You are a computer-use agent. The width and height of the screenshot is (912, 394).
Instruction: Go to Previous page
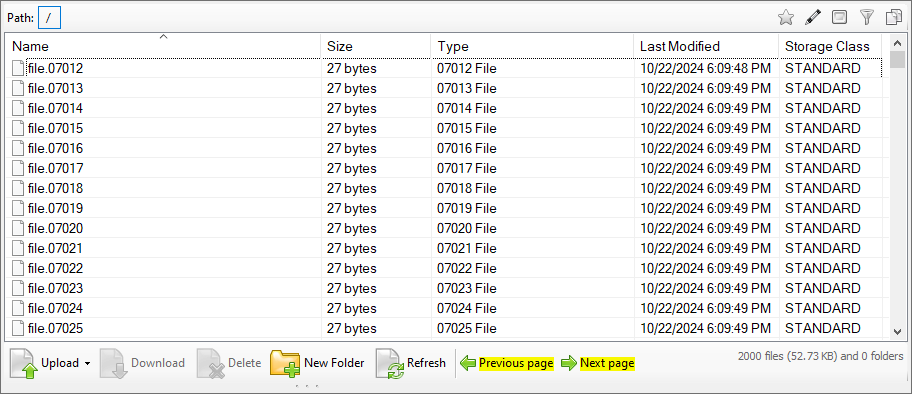point(507,363)
